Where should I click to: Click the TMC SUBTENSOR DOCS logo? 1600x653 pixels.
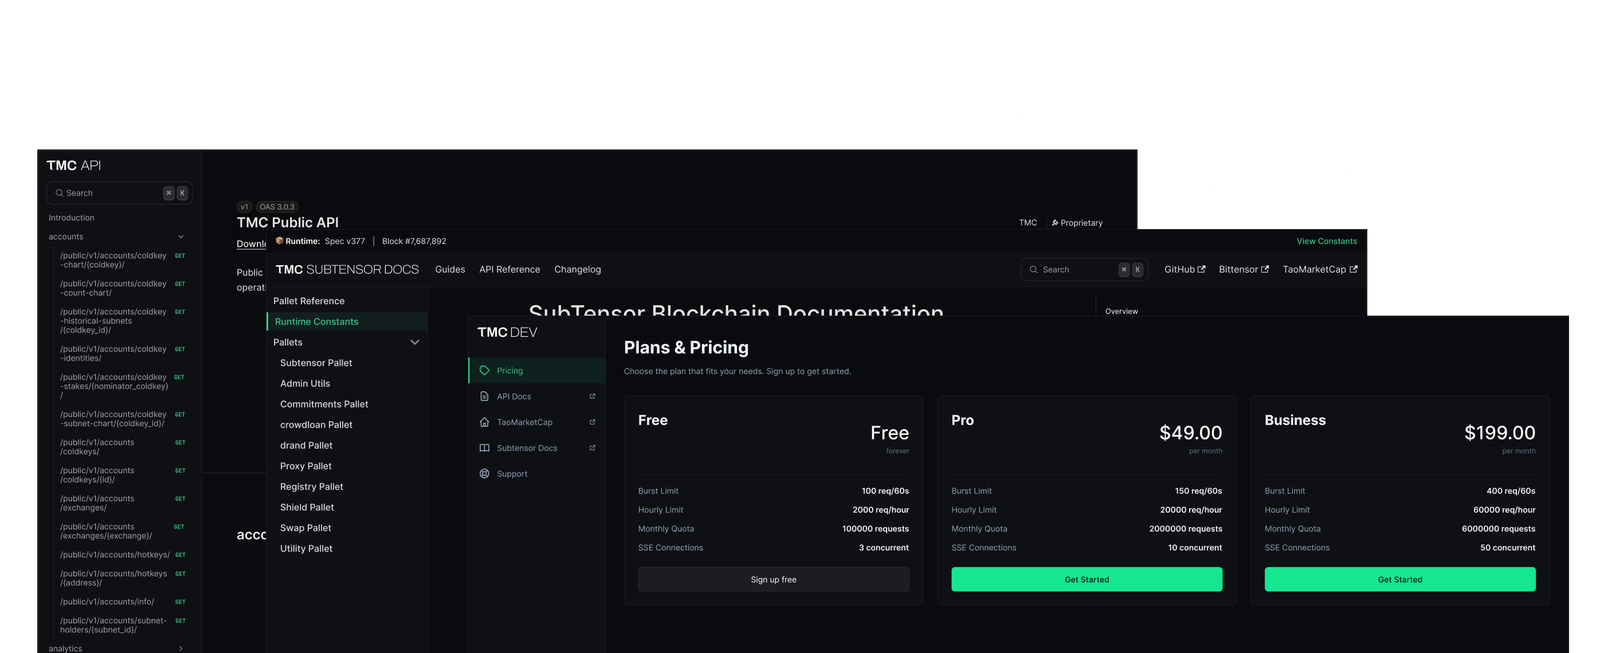coord(347,269)
